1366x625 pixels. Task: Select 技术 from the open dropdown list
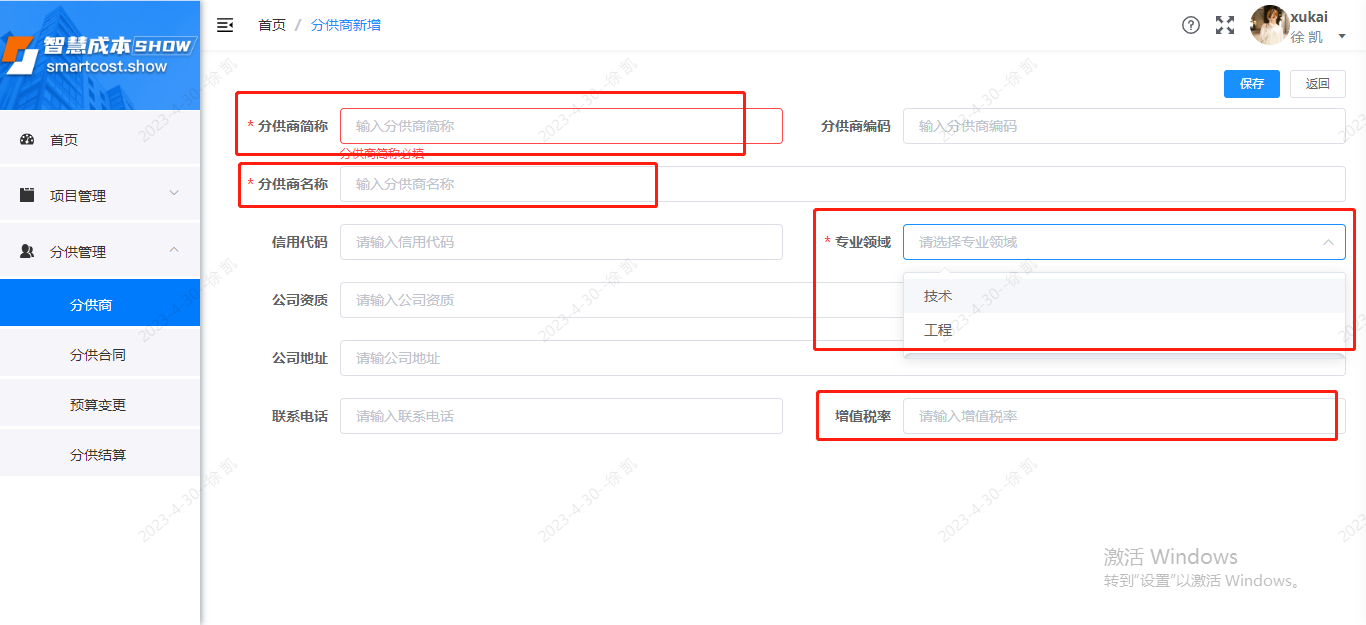coord(938,296)
